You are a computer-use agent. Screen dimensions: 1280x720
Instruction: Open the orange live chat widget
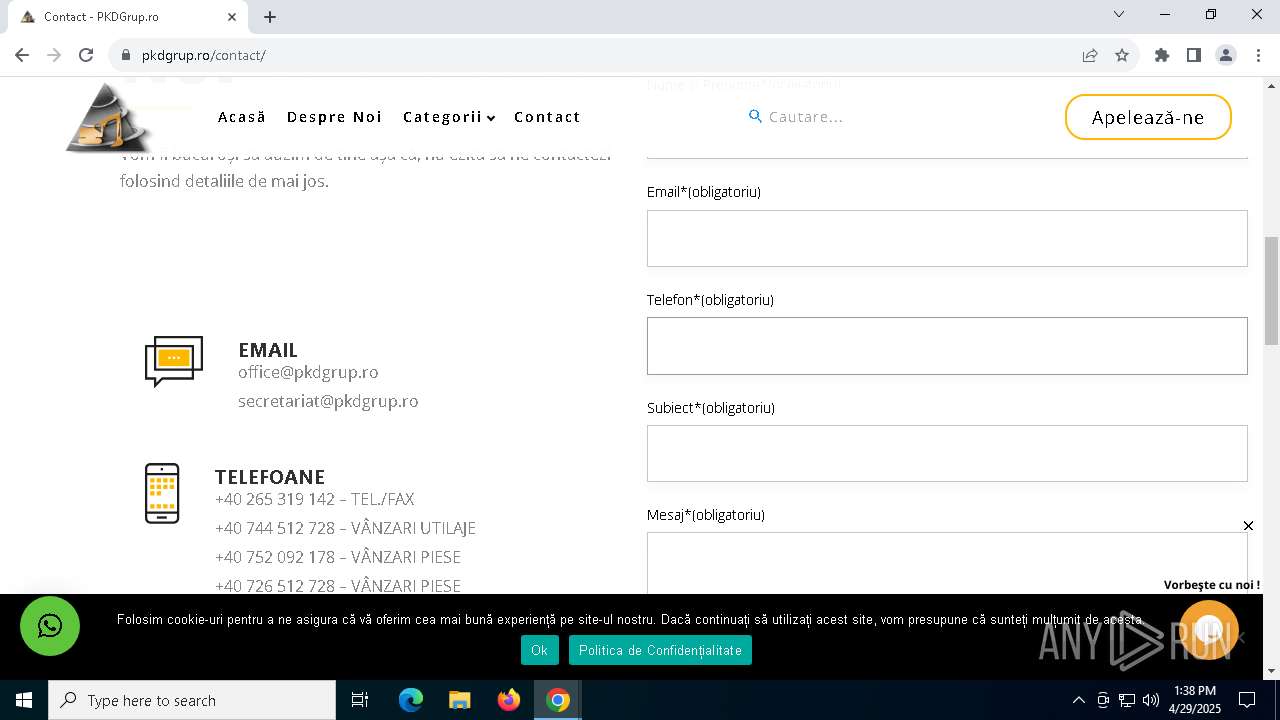(x=1209, y=630)
